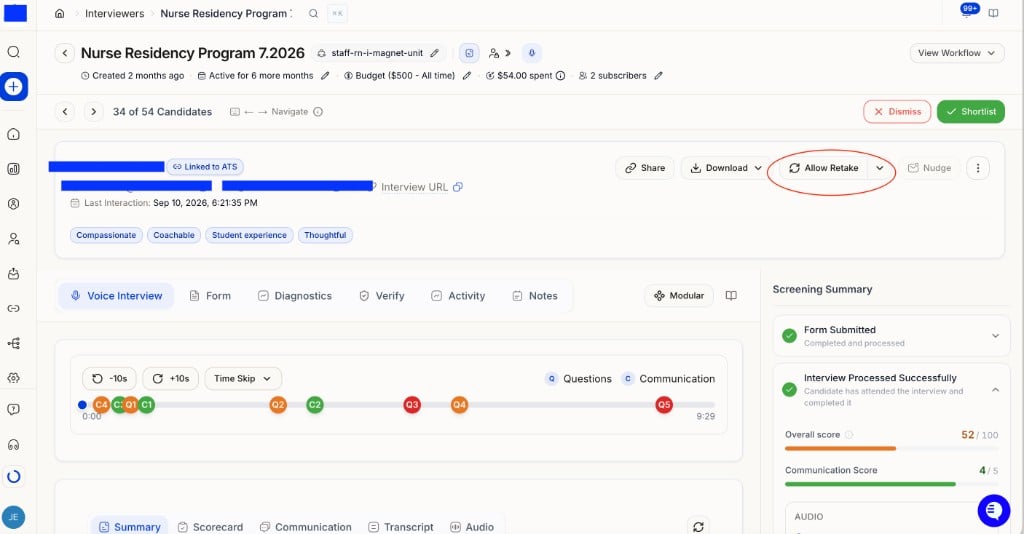Screen dimensions: 1024x534
Task: Open the chat support bubble
Action: (993, 510)
